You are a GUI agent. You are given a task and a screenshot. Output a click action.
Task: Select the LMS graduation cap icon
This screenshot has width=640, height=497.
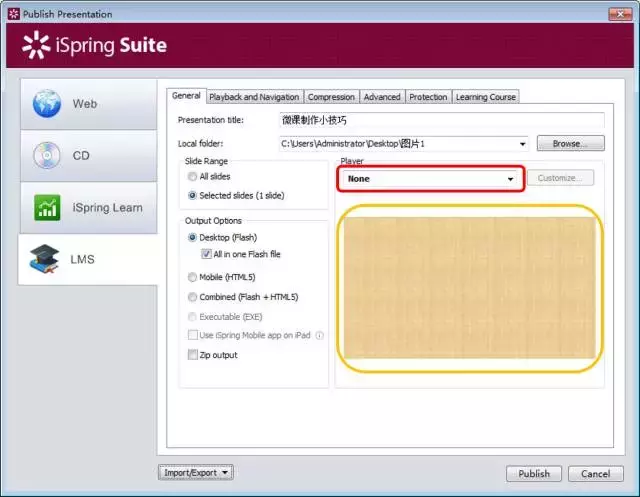click(x=44, y=259)
